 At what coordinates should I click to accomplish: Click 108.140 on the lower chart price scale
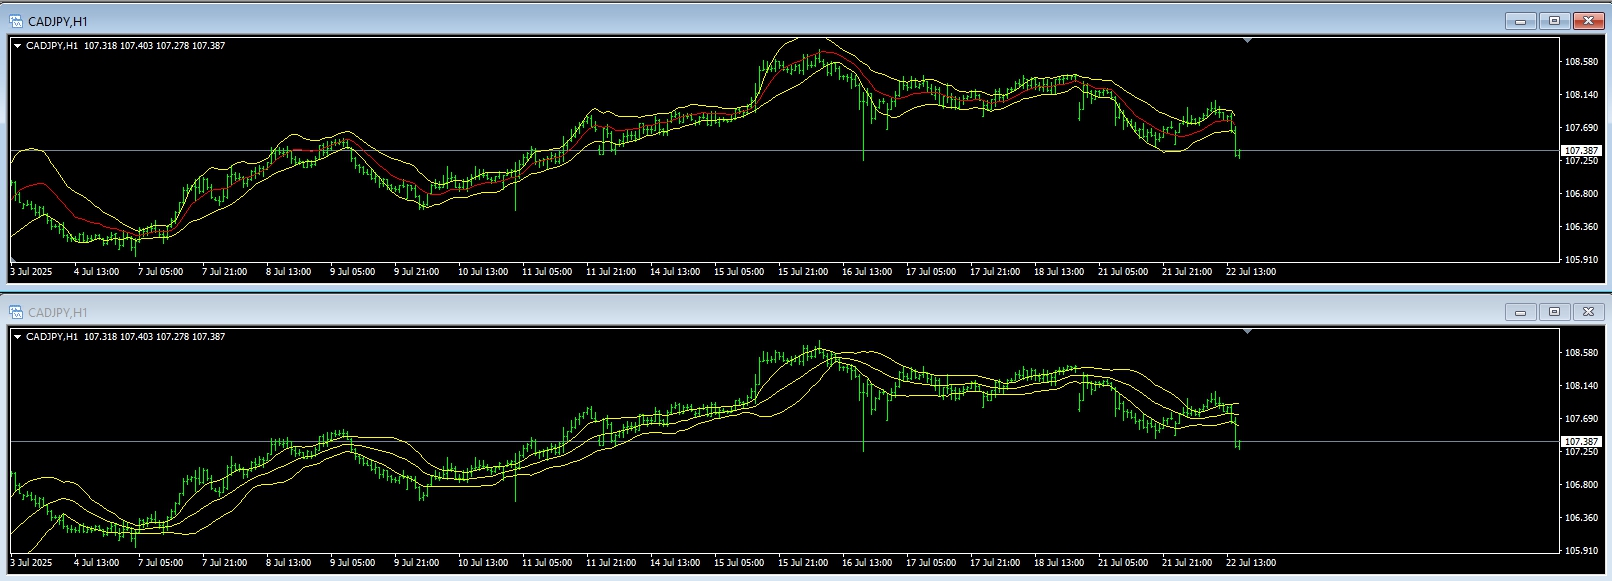pos(1580,386)
